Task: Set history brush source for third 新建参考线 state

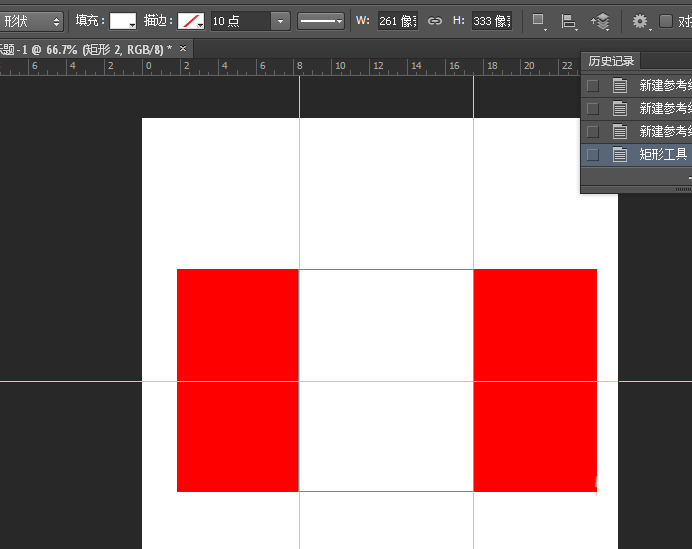Action: 593,131
